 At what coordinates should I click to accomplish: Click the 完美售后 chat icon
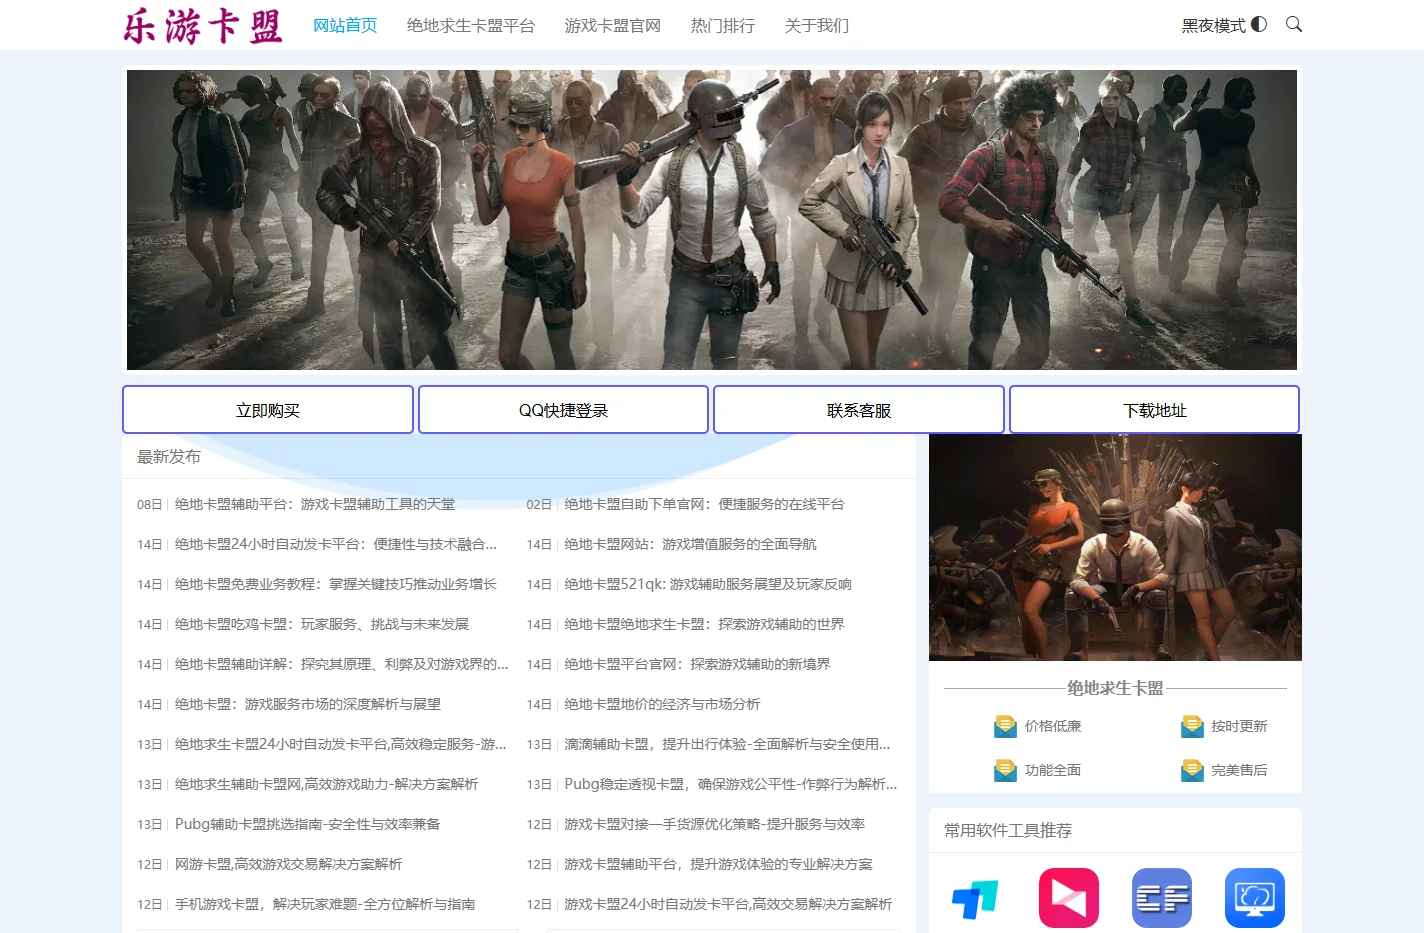coord(1192,770)
